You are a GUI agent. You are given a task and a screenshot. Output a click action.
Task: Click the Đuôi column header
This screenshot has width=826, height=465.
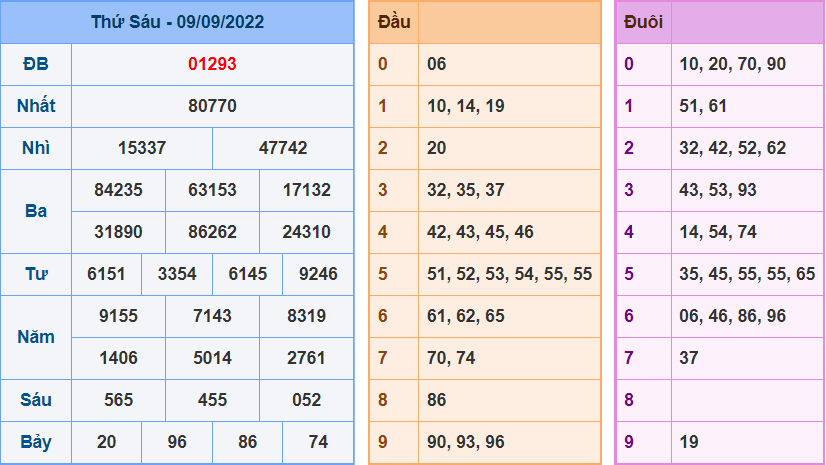point(643,22)
